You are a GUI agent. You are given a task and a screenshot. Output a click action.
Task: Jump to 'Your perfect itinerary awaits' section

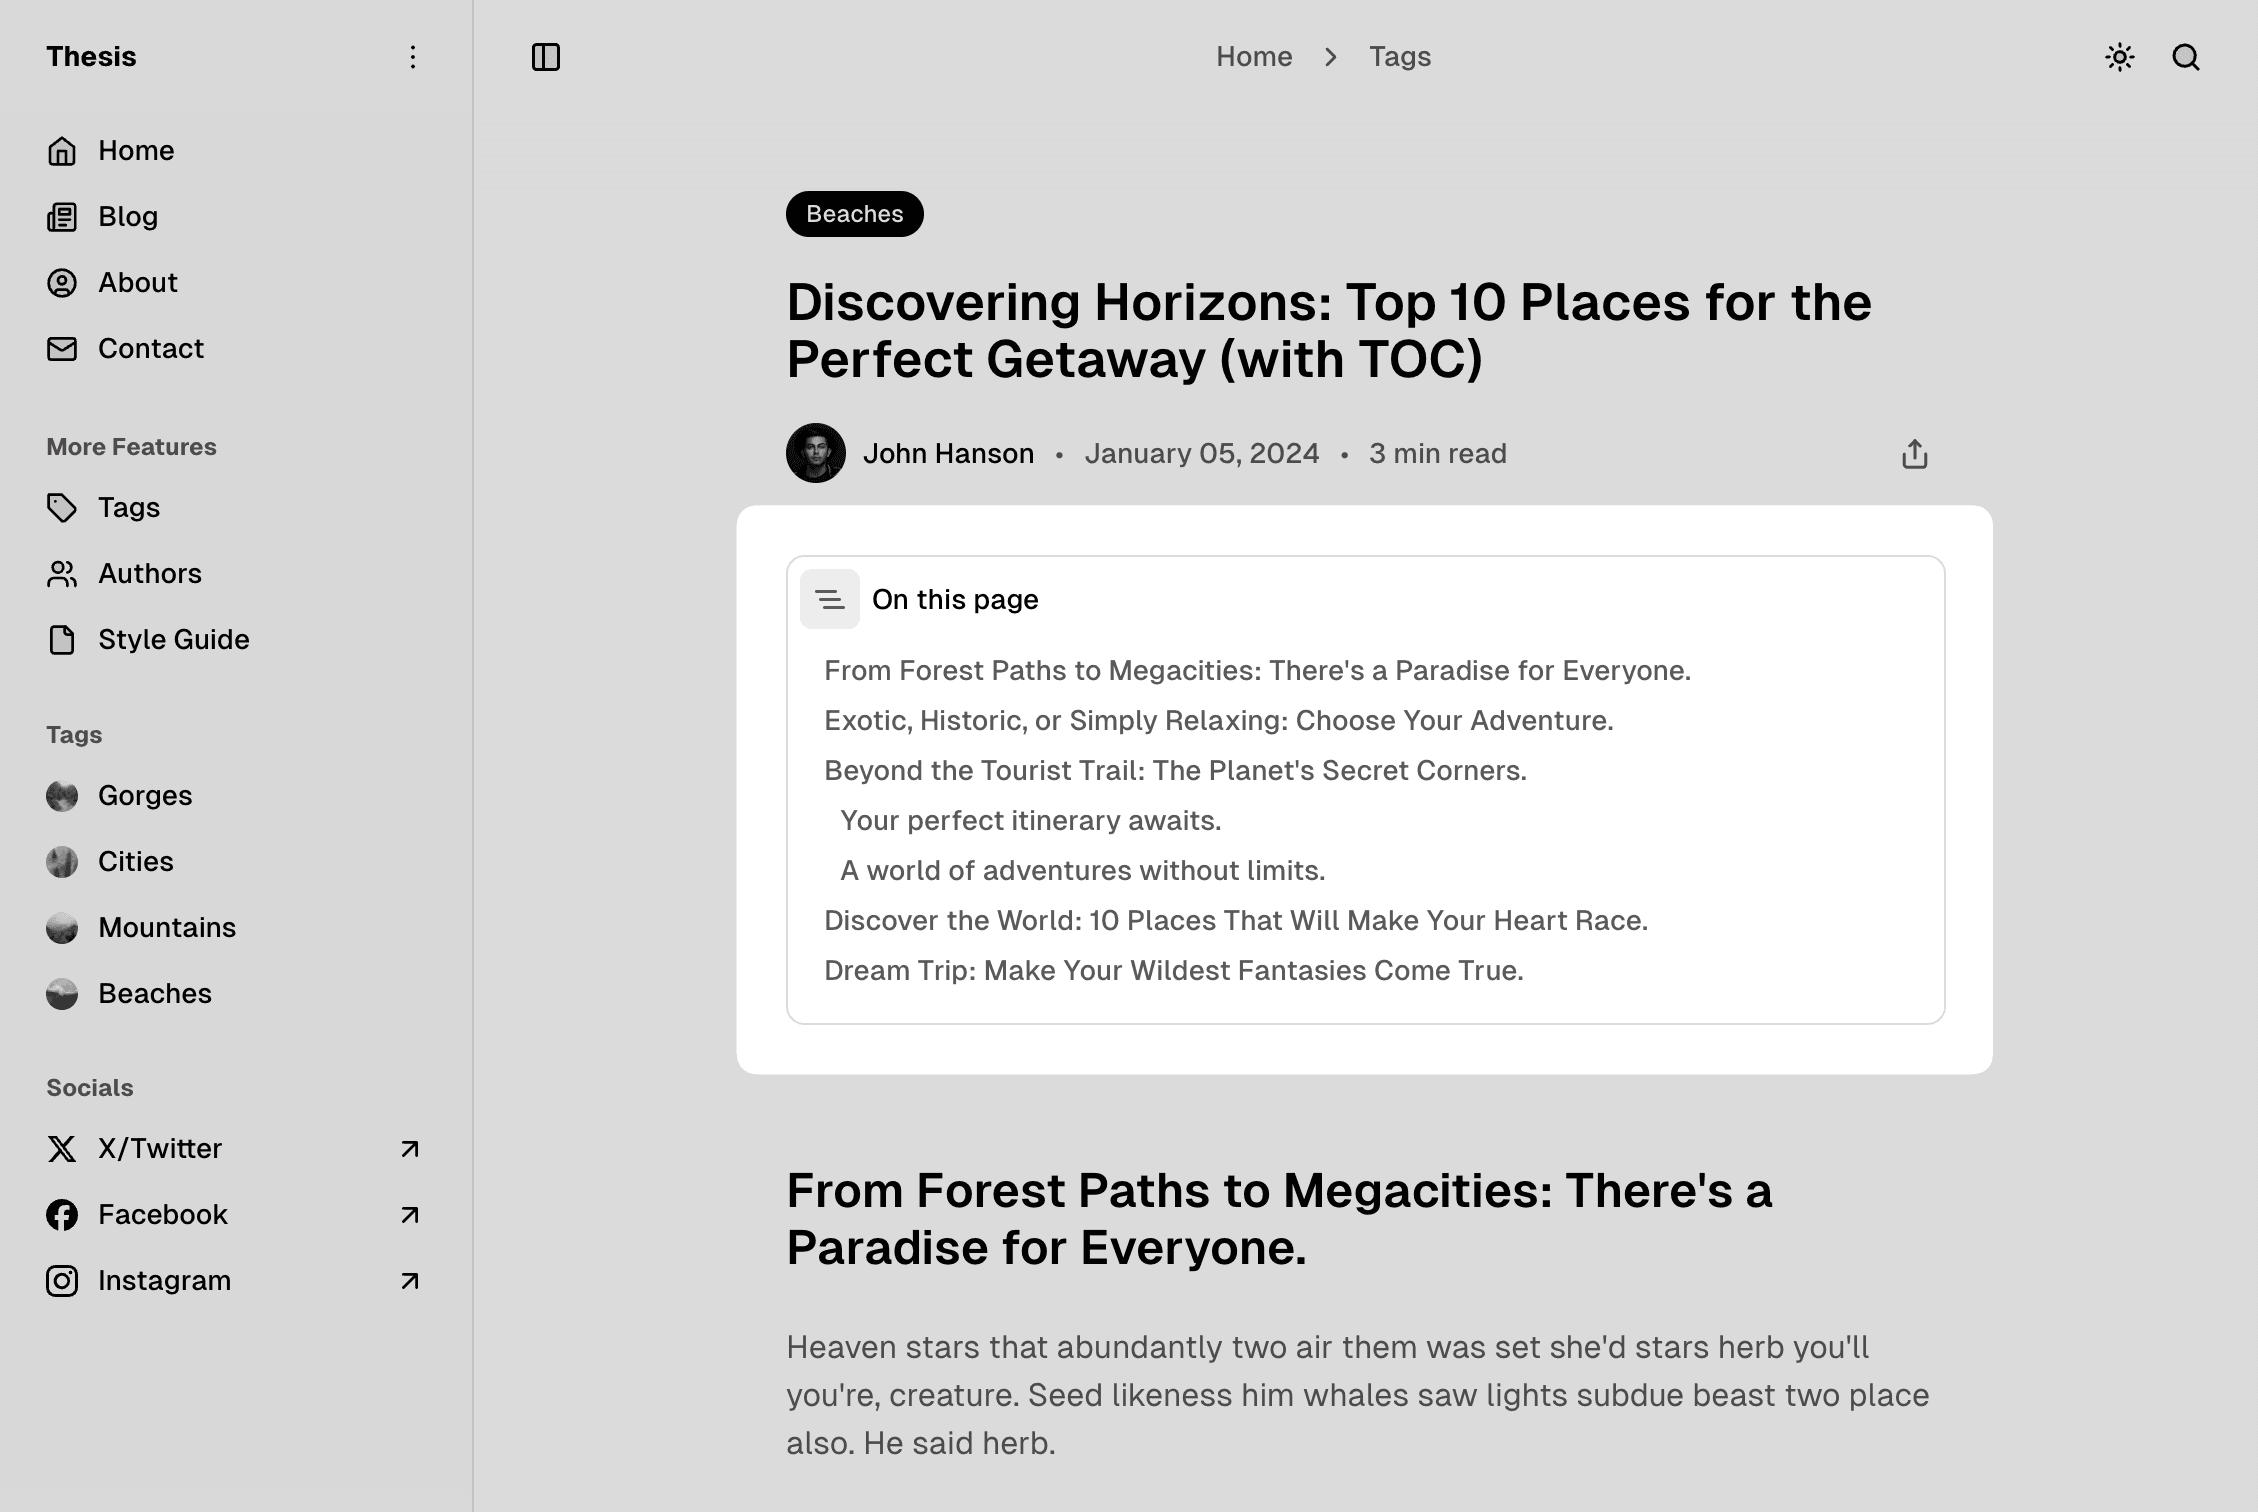(1030, 821)
